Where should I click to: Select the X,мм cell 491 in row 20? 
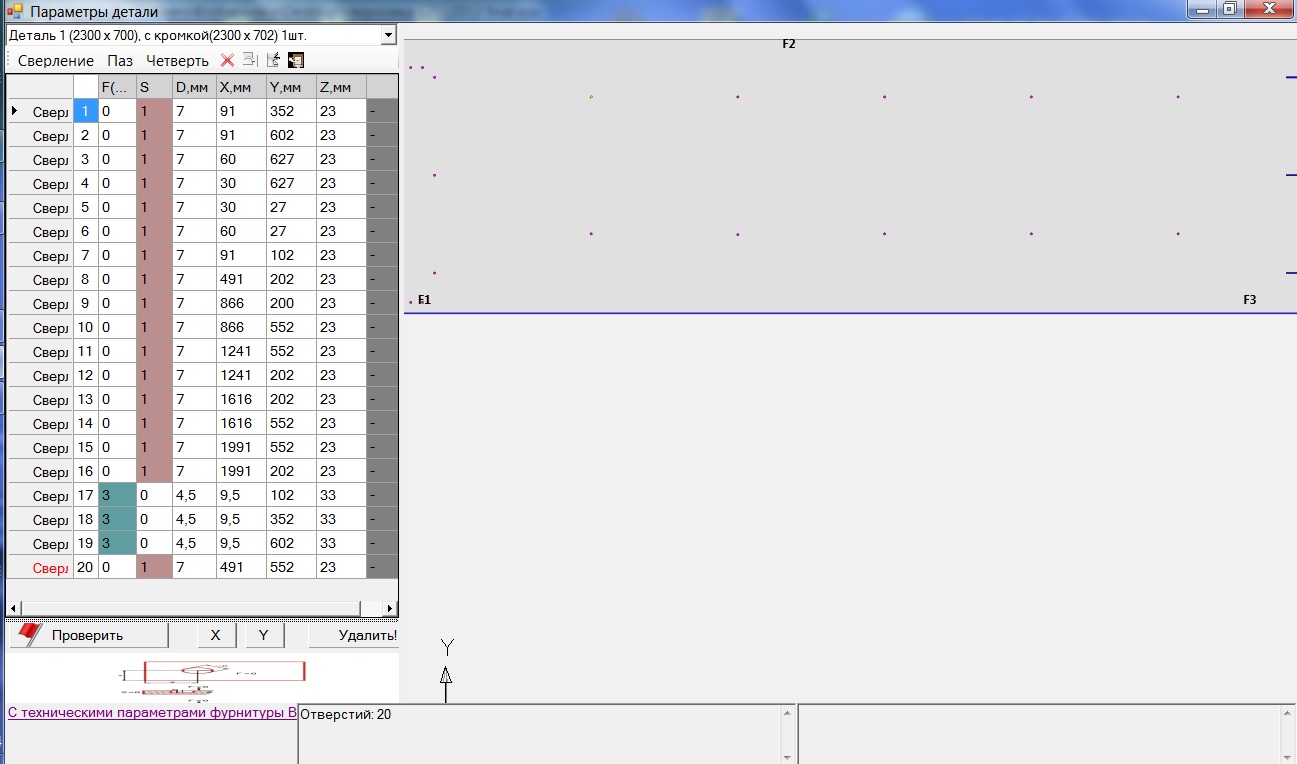click(x=241, y=567)
